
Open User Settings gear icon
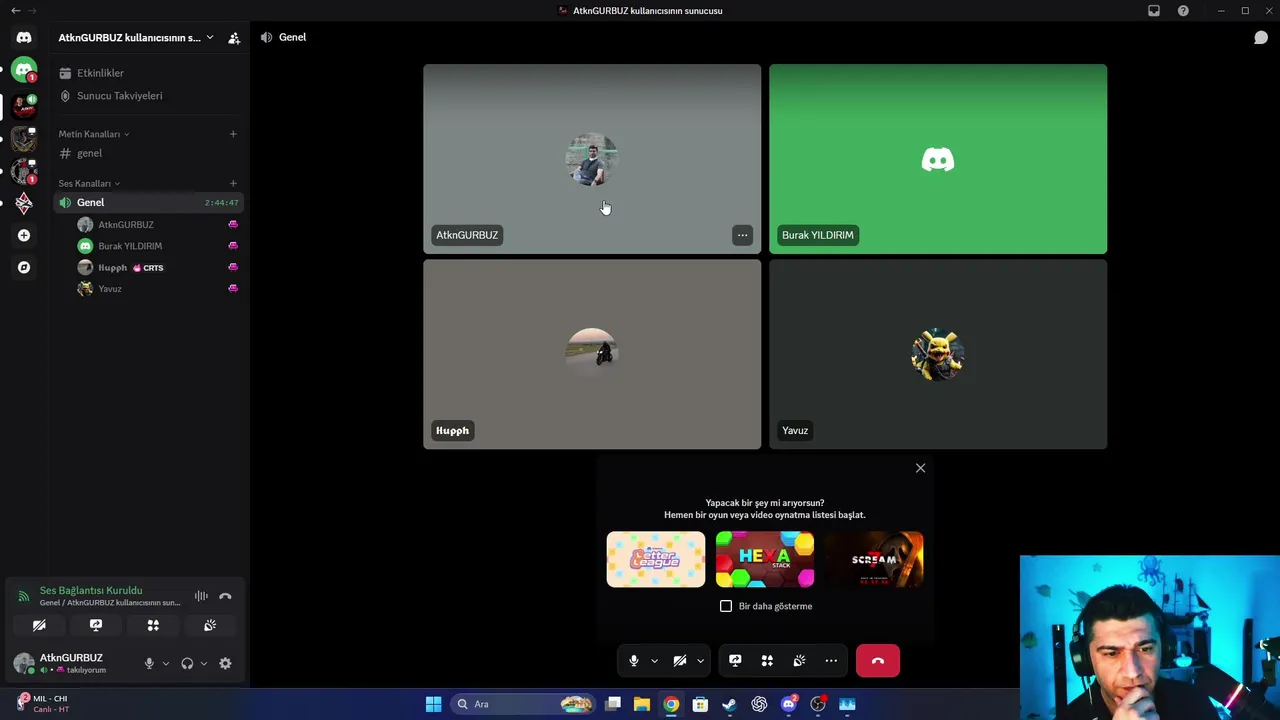(x=225, y=663)
